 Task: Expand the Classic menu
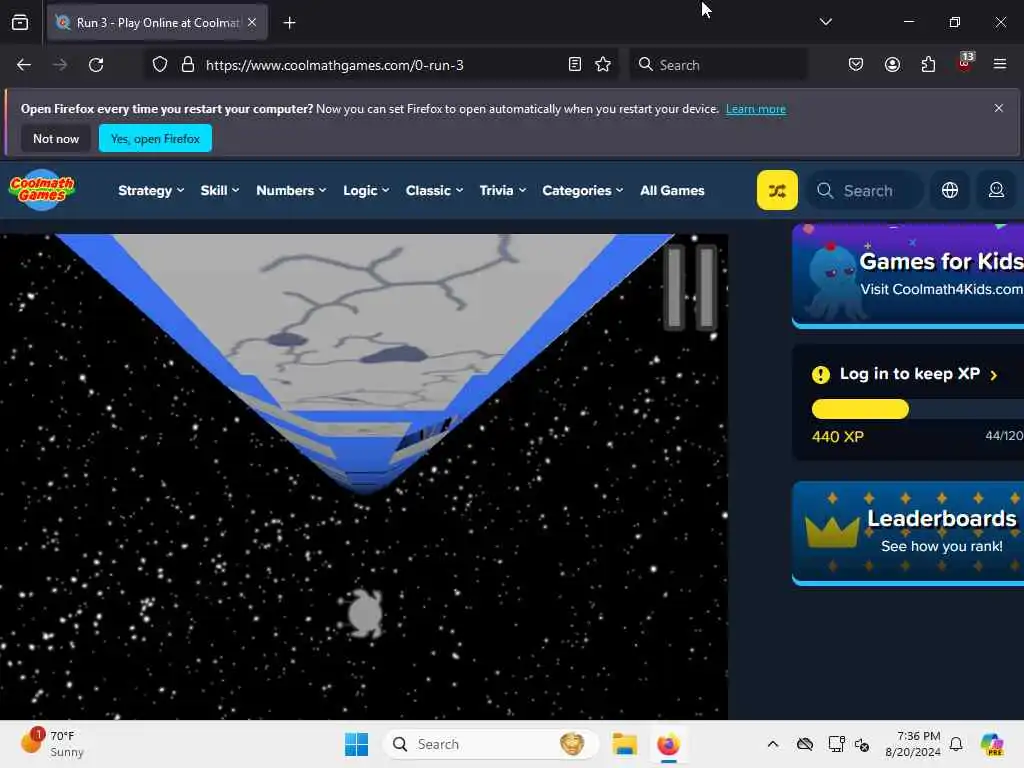[434, 191]
